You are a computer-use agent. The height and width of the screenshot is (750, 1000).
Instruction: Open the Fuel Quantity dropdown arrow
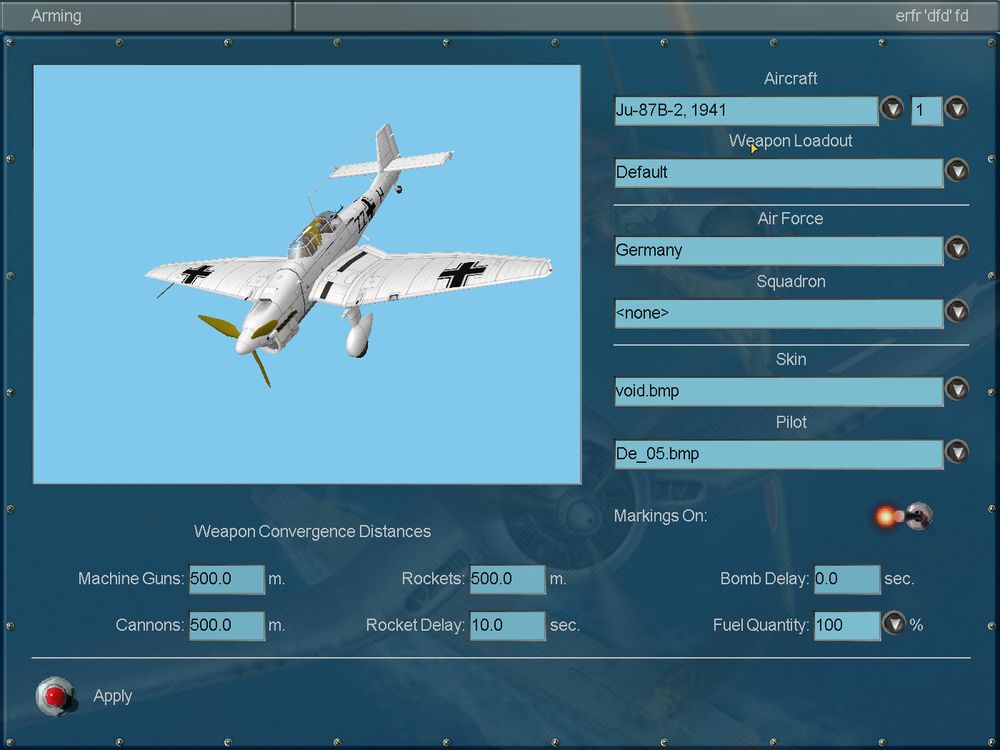[893, 623]
